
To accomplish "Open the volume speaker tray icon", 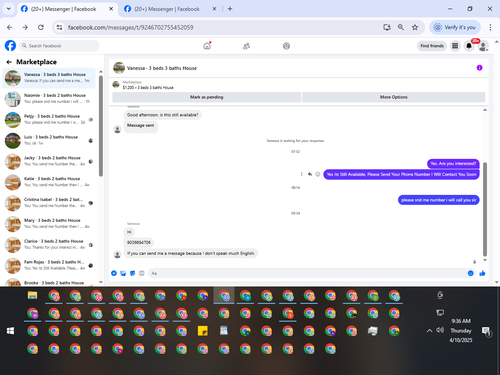I will (440, 330).
